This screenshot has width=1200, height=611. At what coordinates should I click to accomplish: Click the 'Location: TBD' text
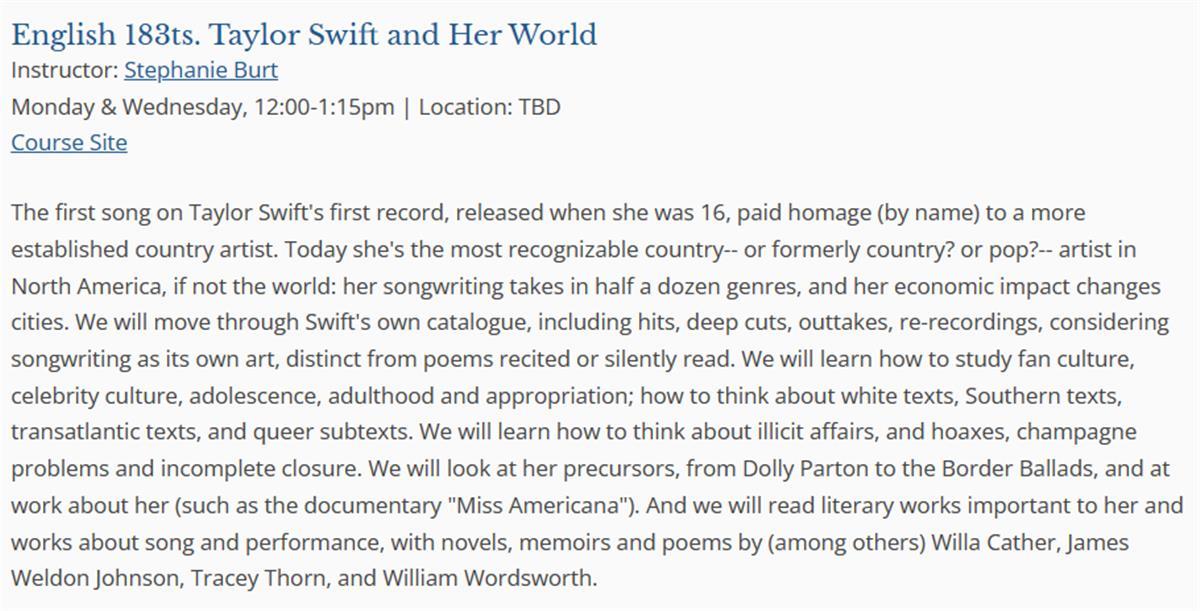[490, 106]
